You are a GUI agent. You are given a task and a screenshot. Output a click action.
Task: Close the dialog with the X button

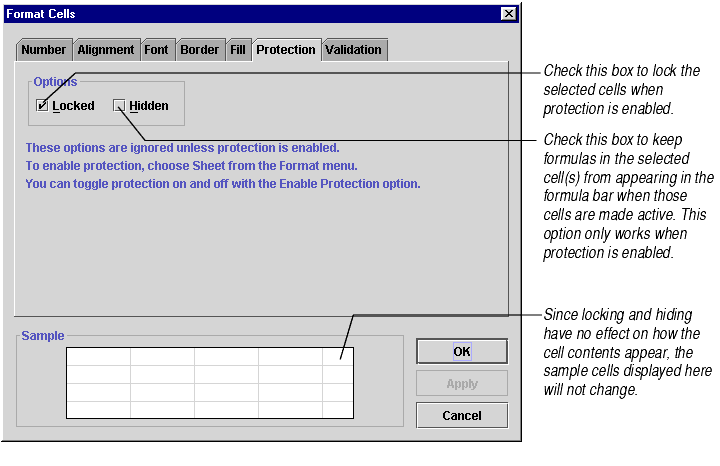(x=508, y=13)
